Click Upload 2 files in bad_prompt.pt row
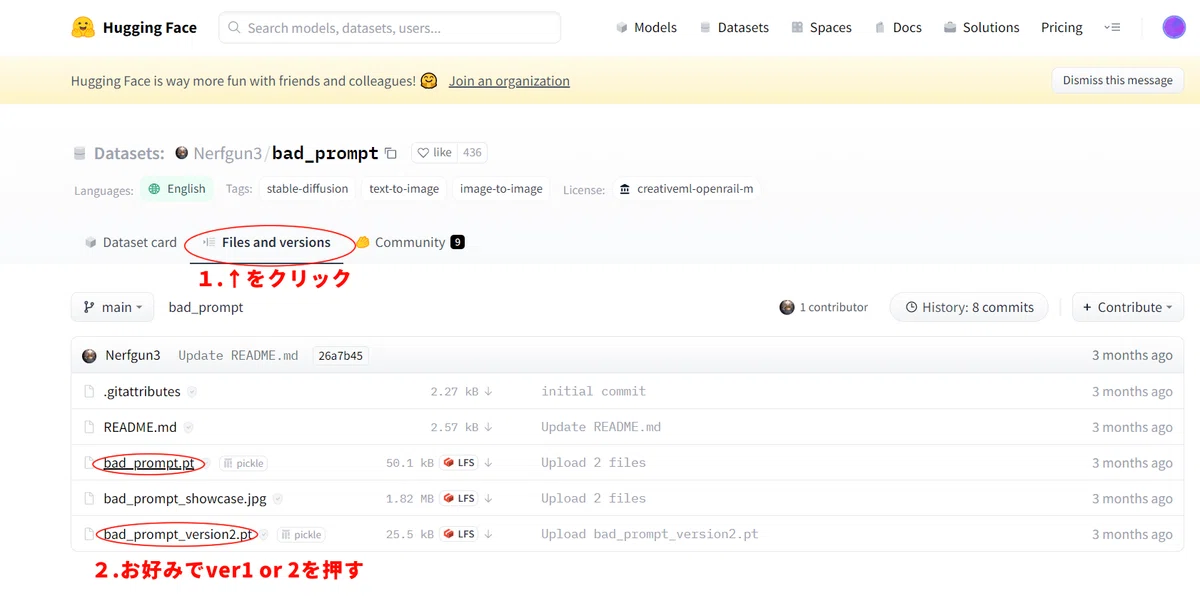 pyautogui.click(x=593, y=463)
